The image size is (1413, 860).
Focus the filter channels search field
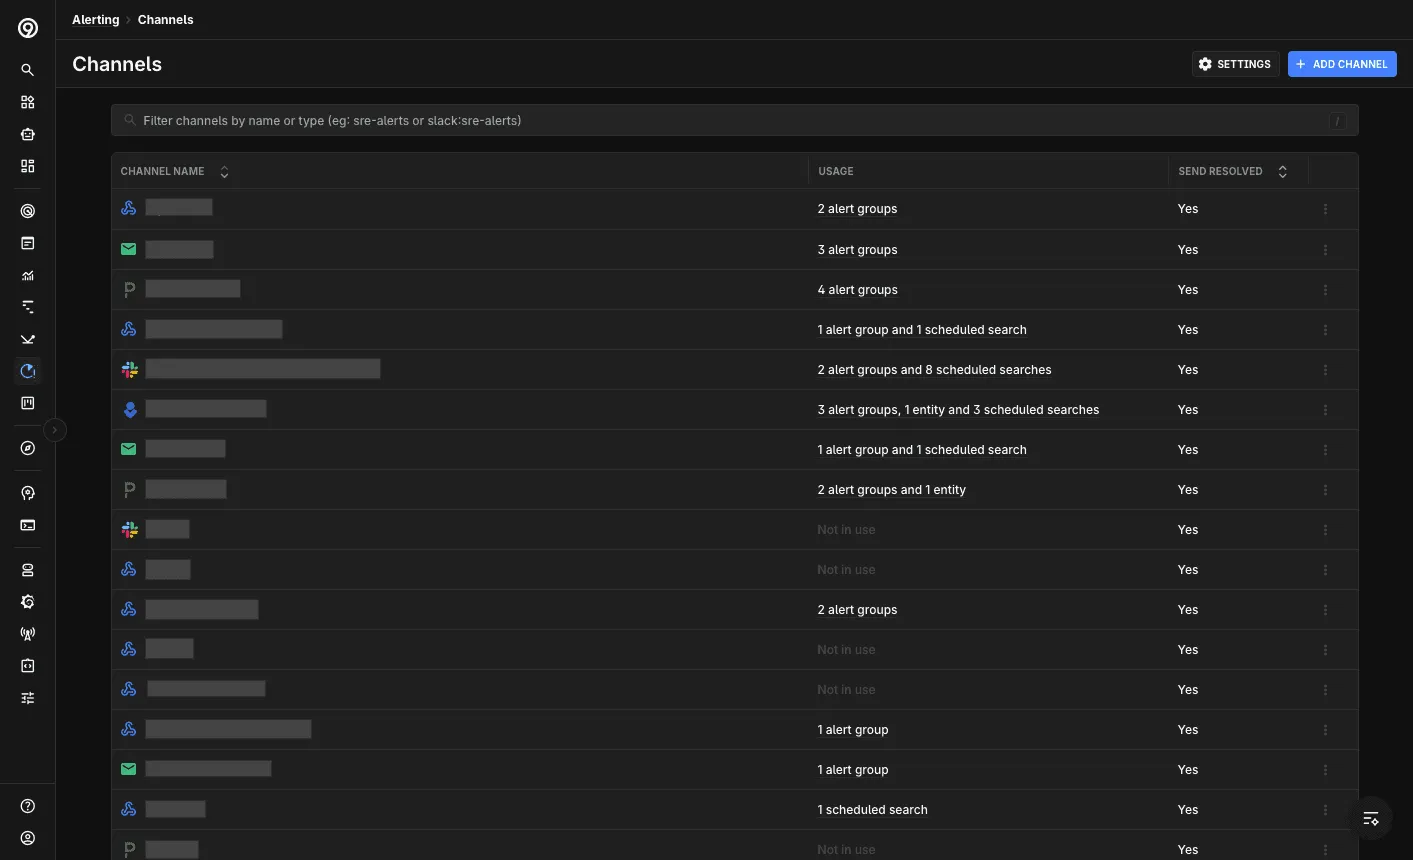pyautogui.click(x=734, y=120)
